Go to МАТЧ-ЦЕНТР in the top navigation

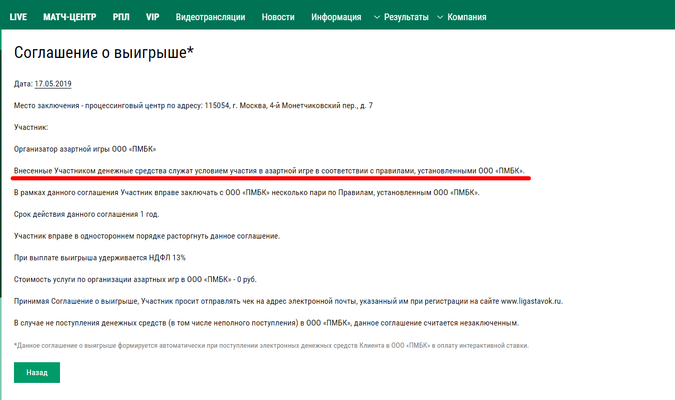click(x=70, y=18)
